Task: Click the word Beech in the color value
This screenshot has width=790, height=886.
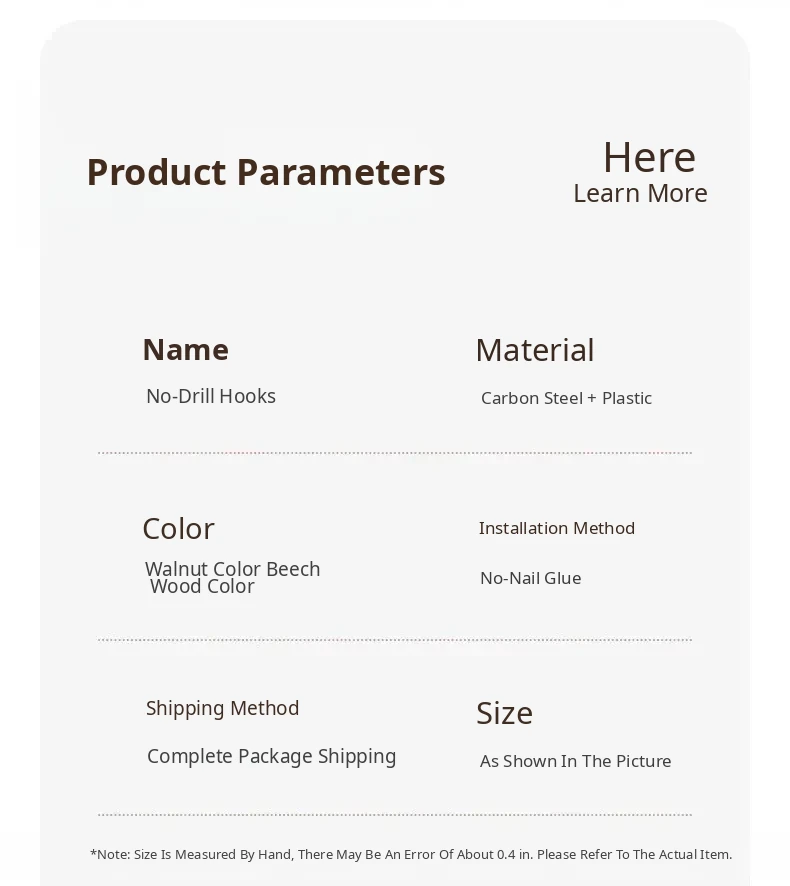Action: [x=293, y=569]
